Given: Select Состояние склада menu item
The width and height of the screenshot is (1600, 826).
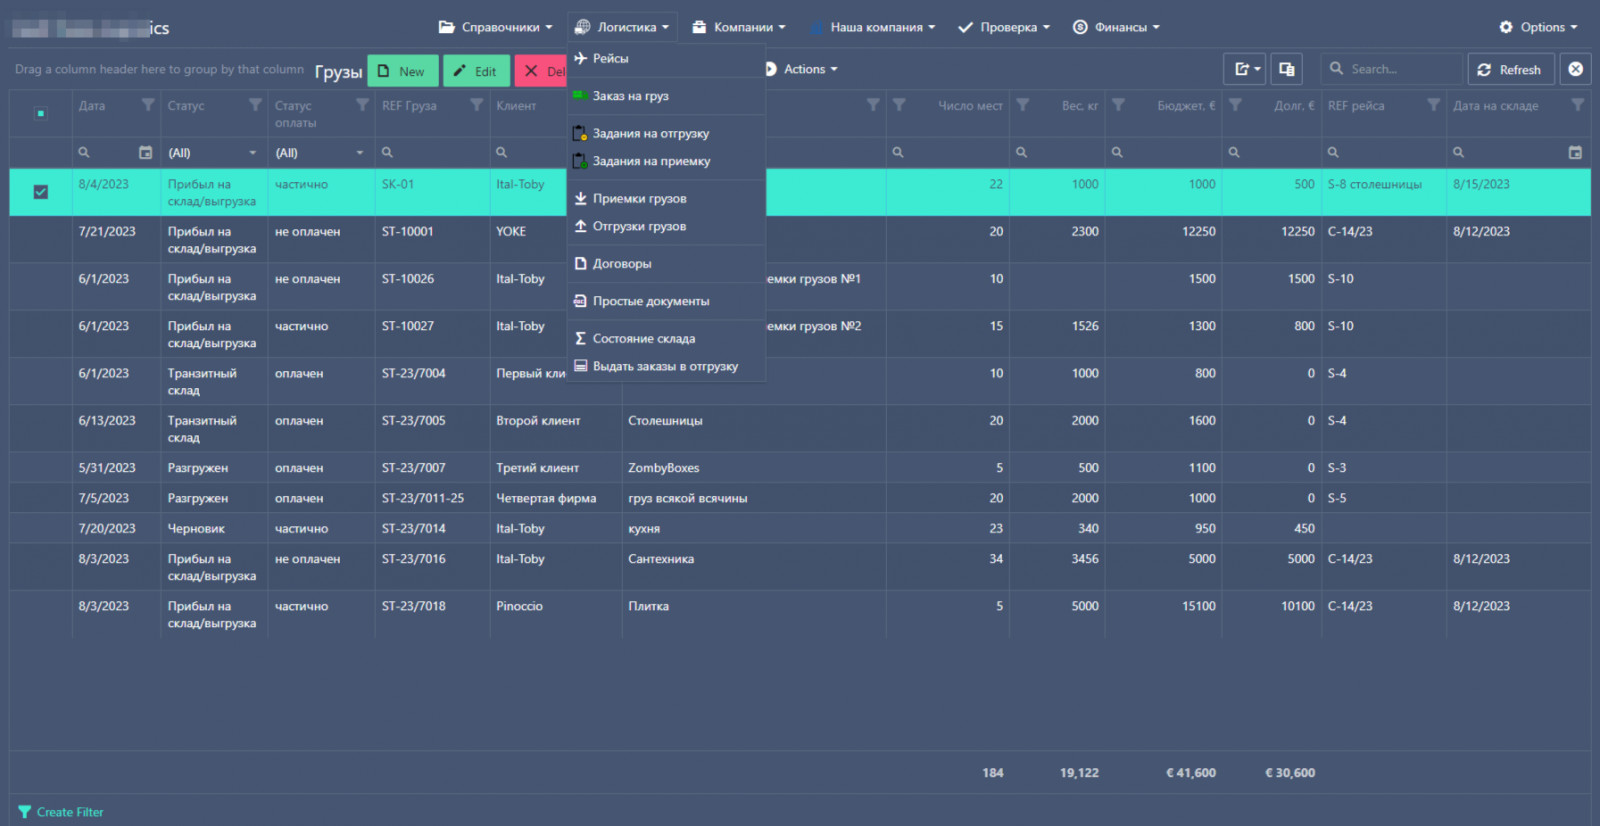Looking at the screenshot, I should point(666,339).
